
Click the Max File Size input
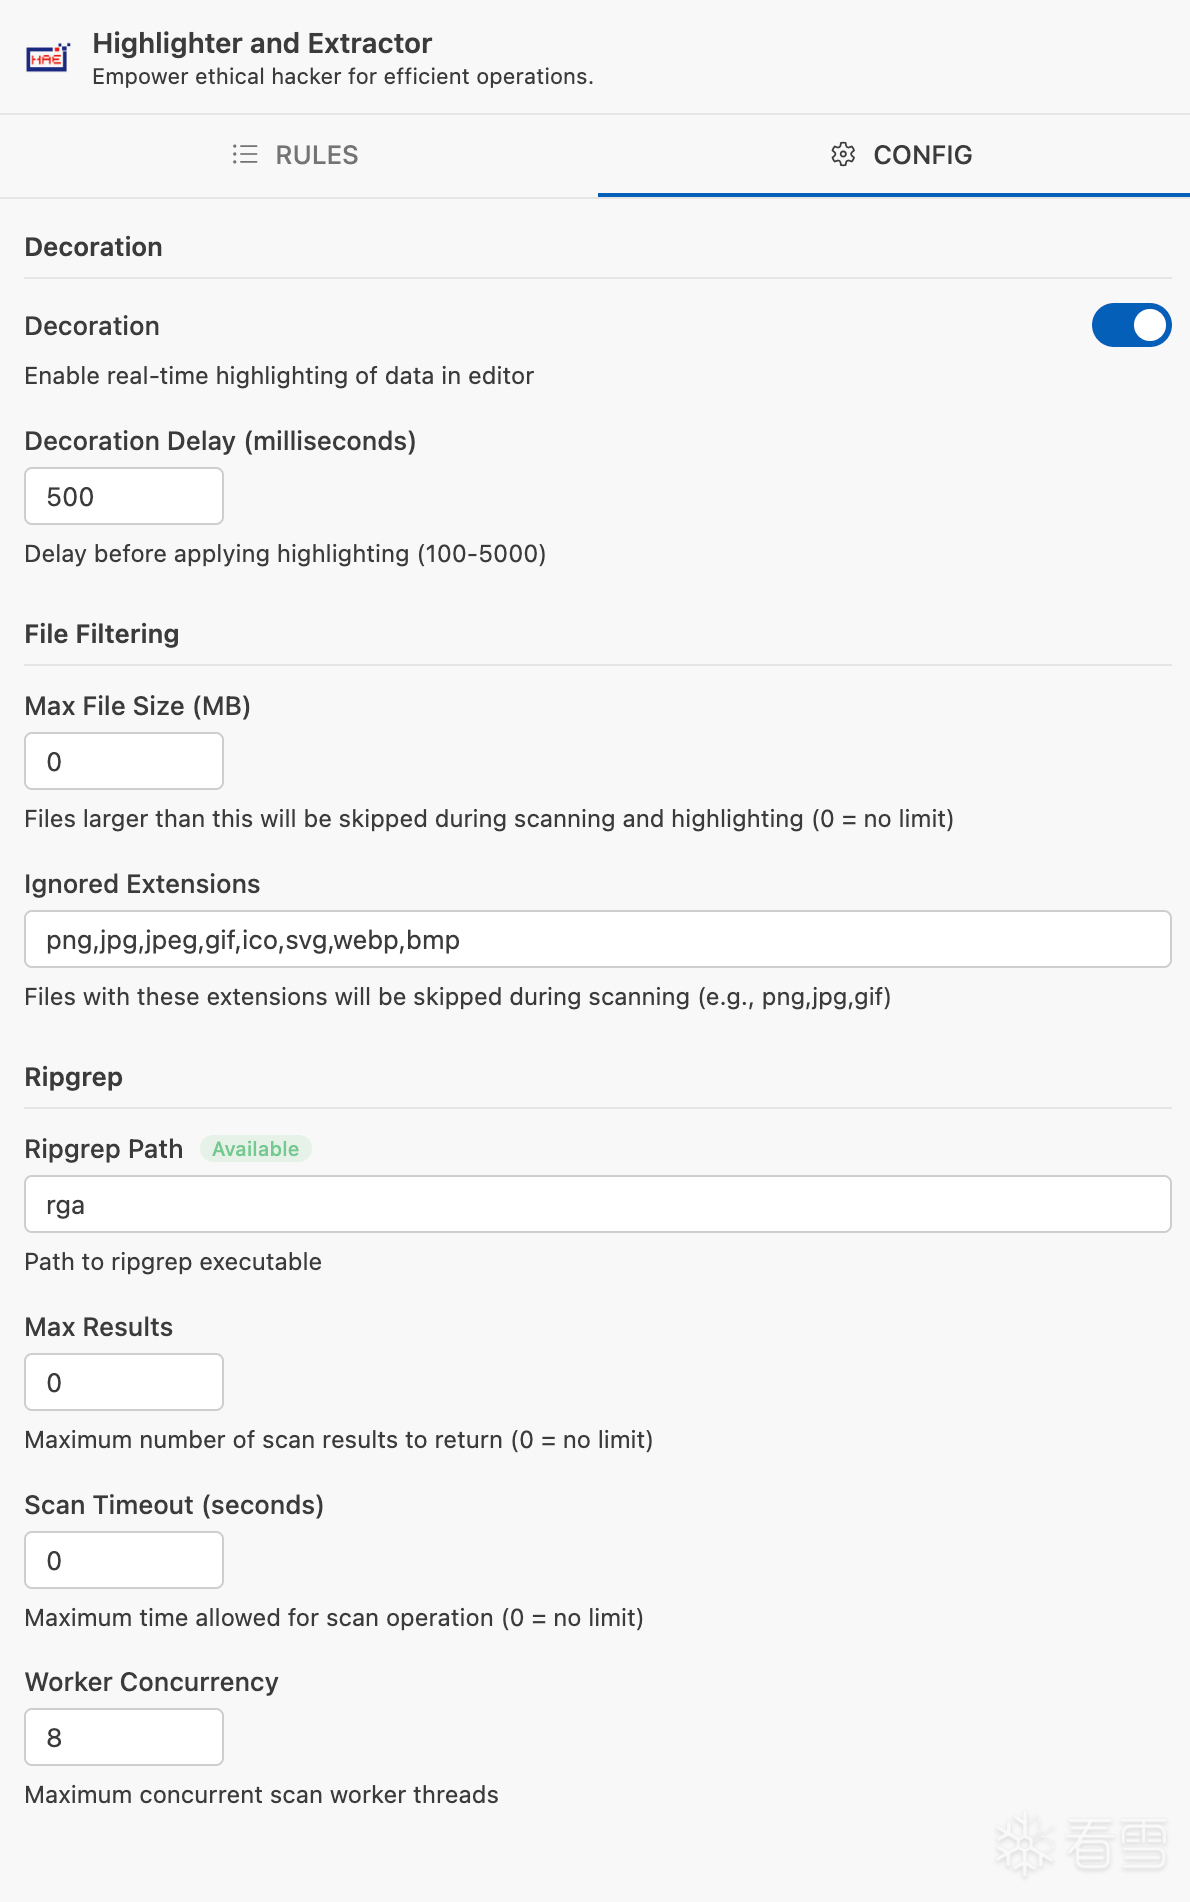pos(124,761)
